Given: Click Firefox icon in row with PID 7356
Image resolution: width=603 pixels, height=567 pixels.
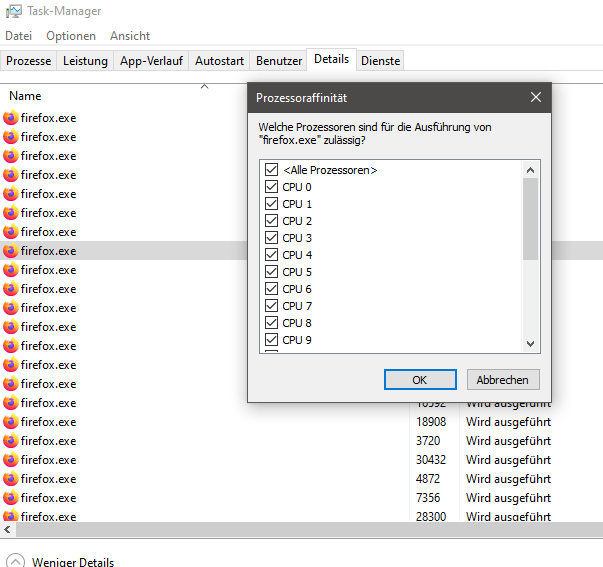Looking at the screenshot, I should 11,498.
